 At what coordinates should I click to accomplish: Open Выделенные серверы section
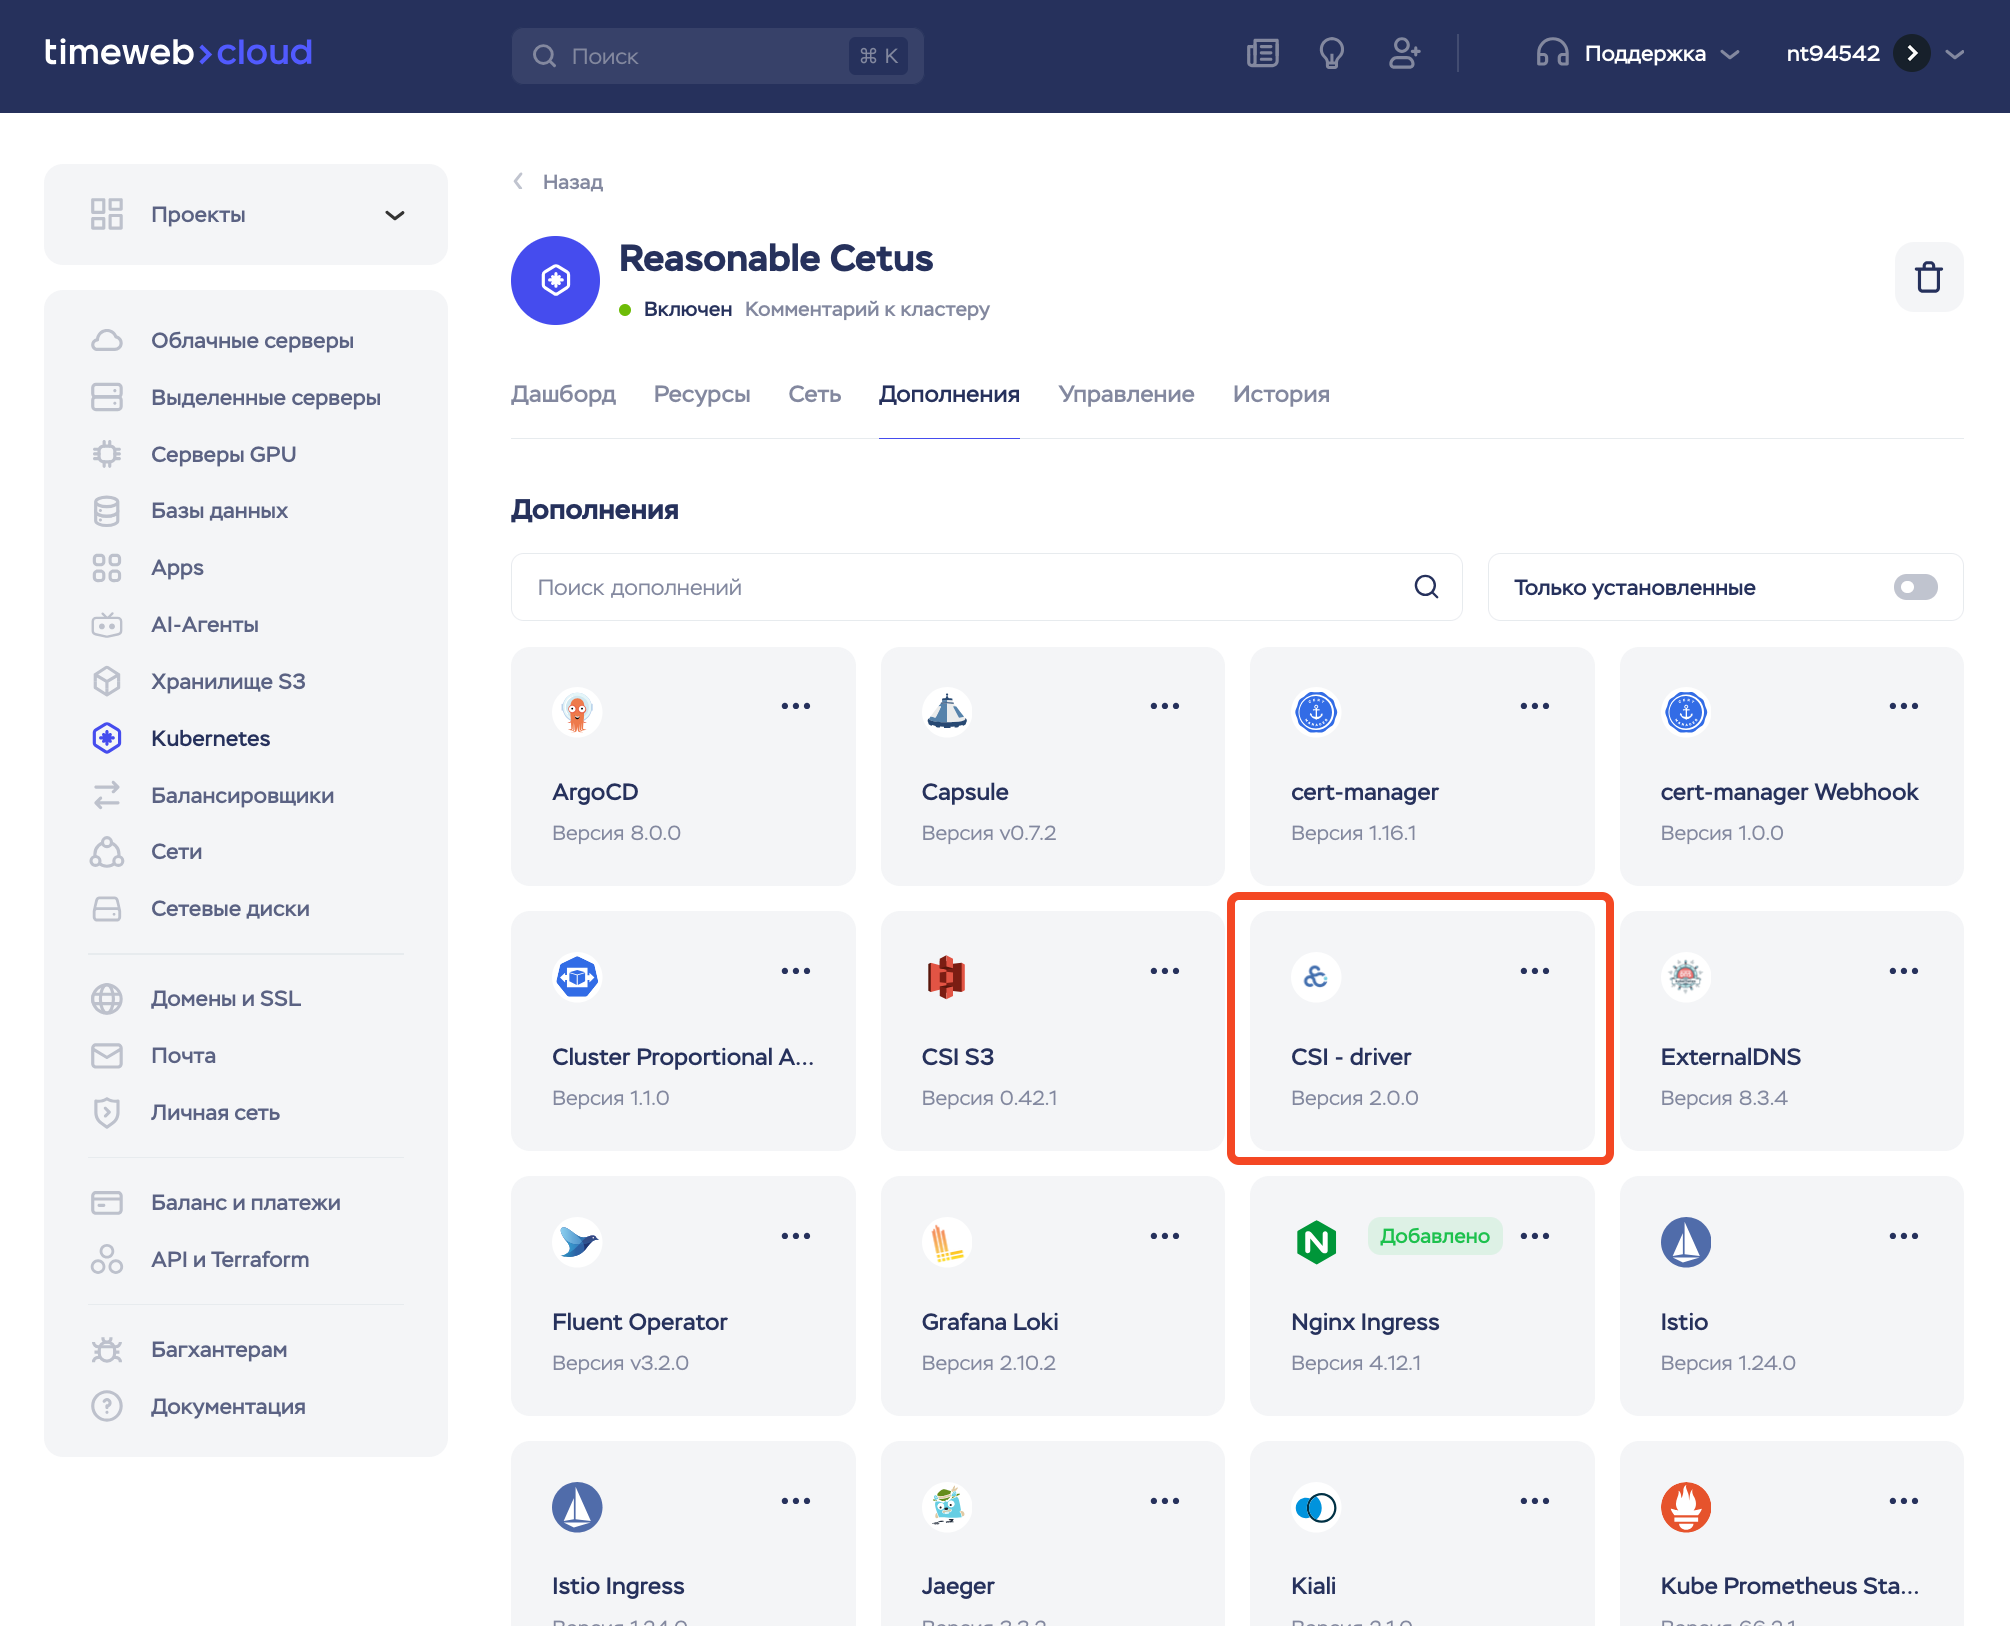click(x=246, y=398)
